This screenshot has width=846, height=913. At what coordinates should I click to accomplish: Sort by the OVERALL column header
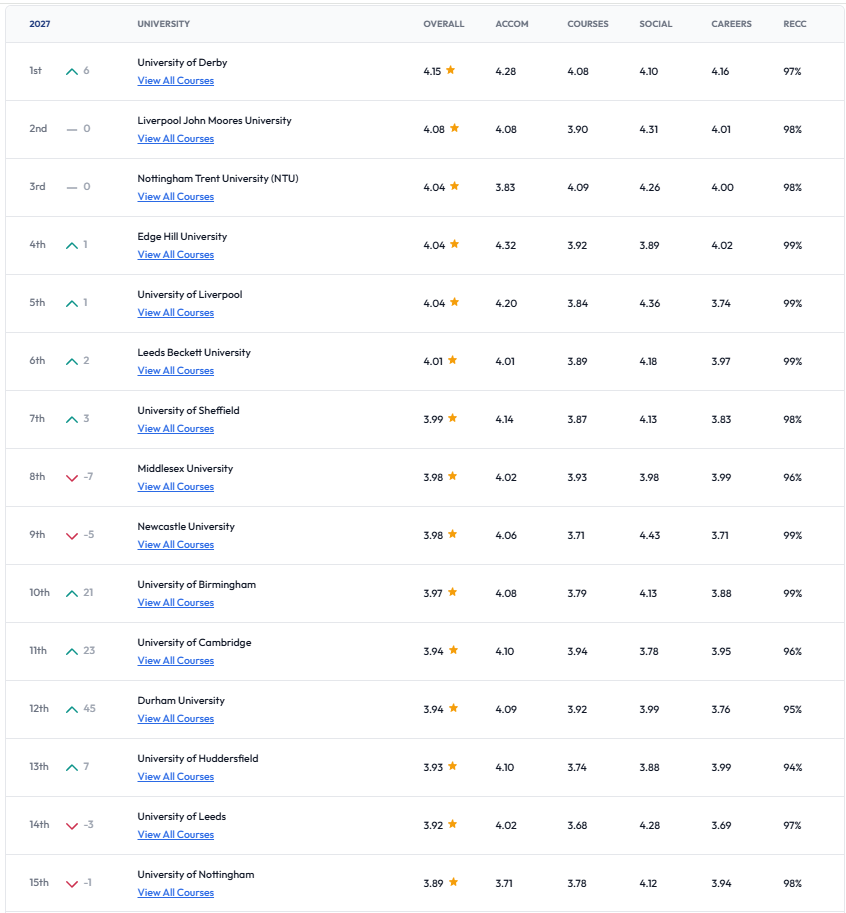click(x=444, y=24)
